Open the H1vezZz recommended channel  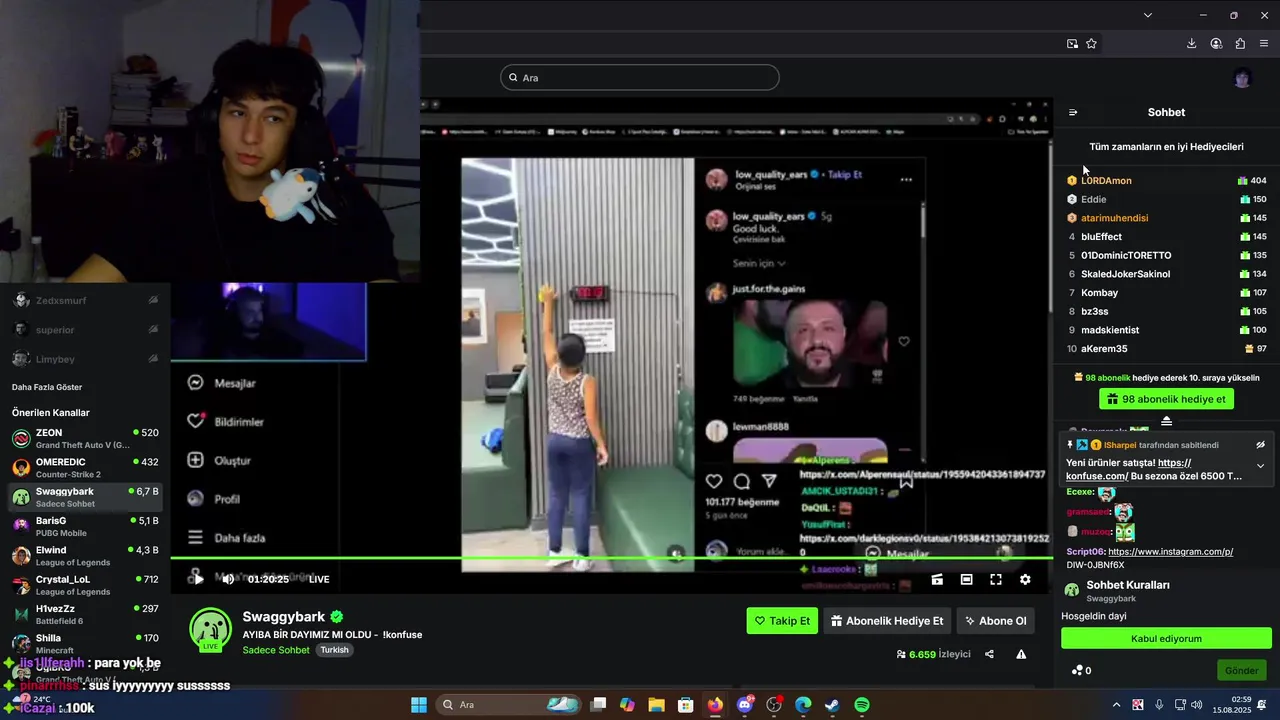(85, 614)
